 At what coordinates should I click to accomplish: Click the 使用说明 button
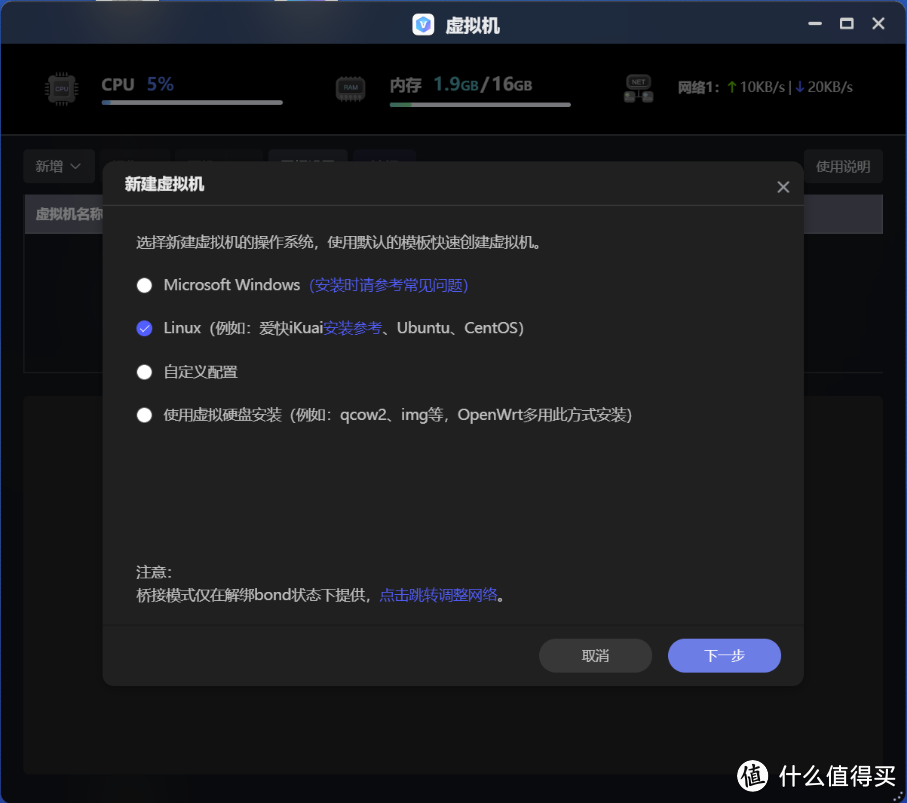click(843, 167)
